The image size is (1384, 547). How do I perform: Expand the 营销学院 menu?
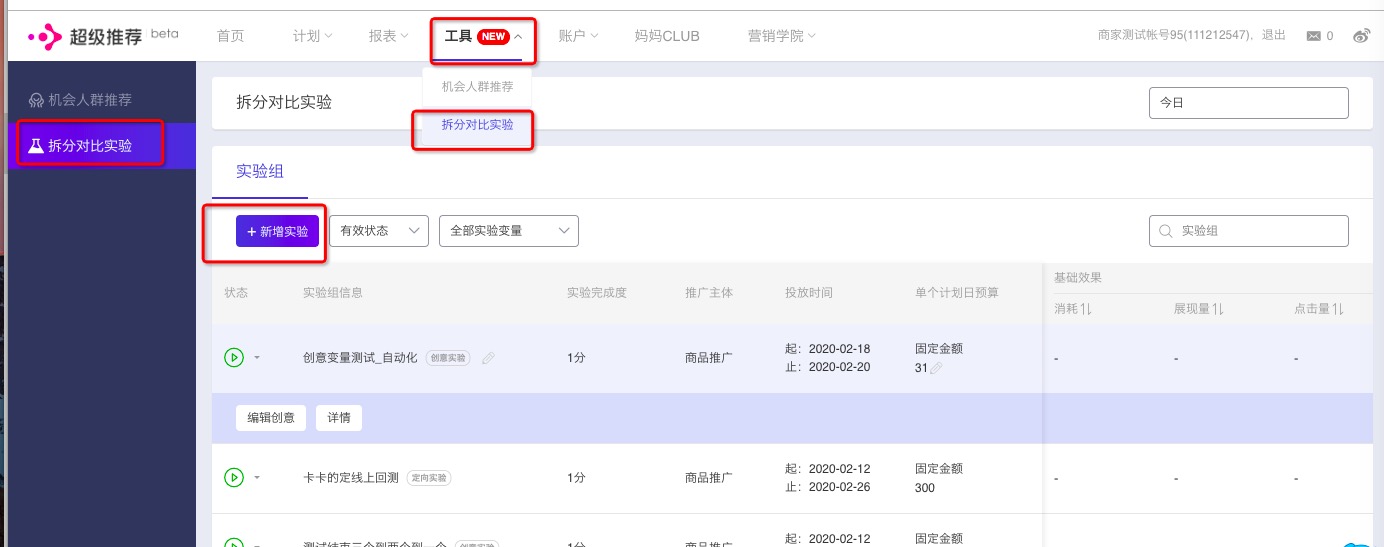781,36
